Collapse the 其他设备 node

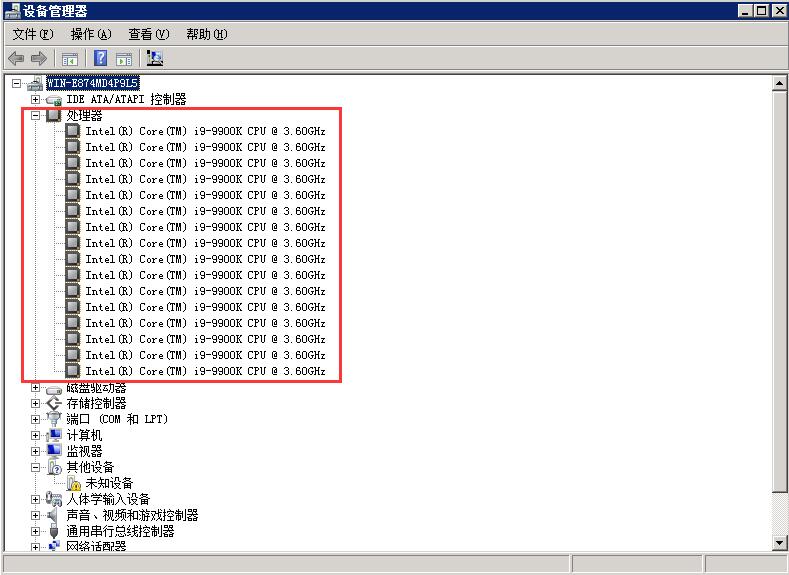tap(35, 467)
